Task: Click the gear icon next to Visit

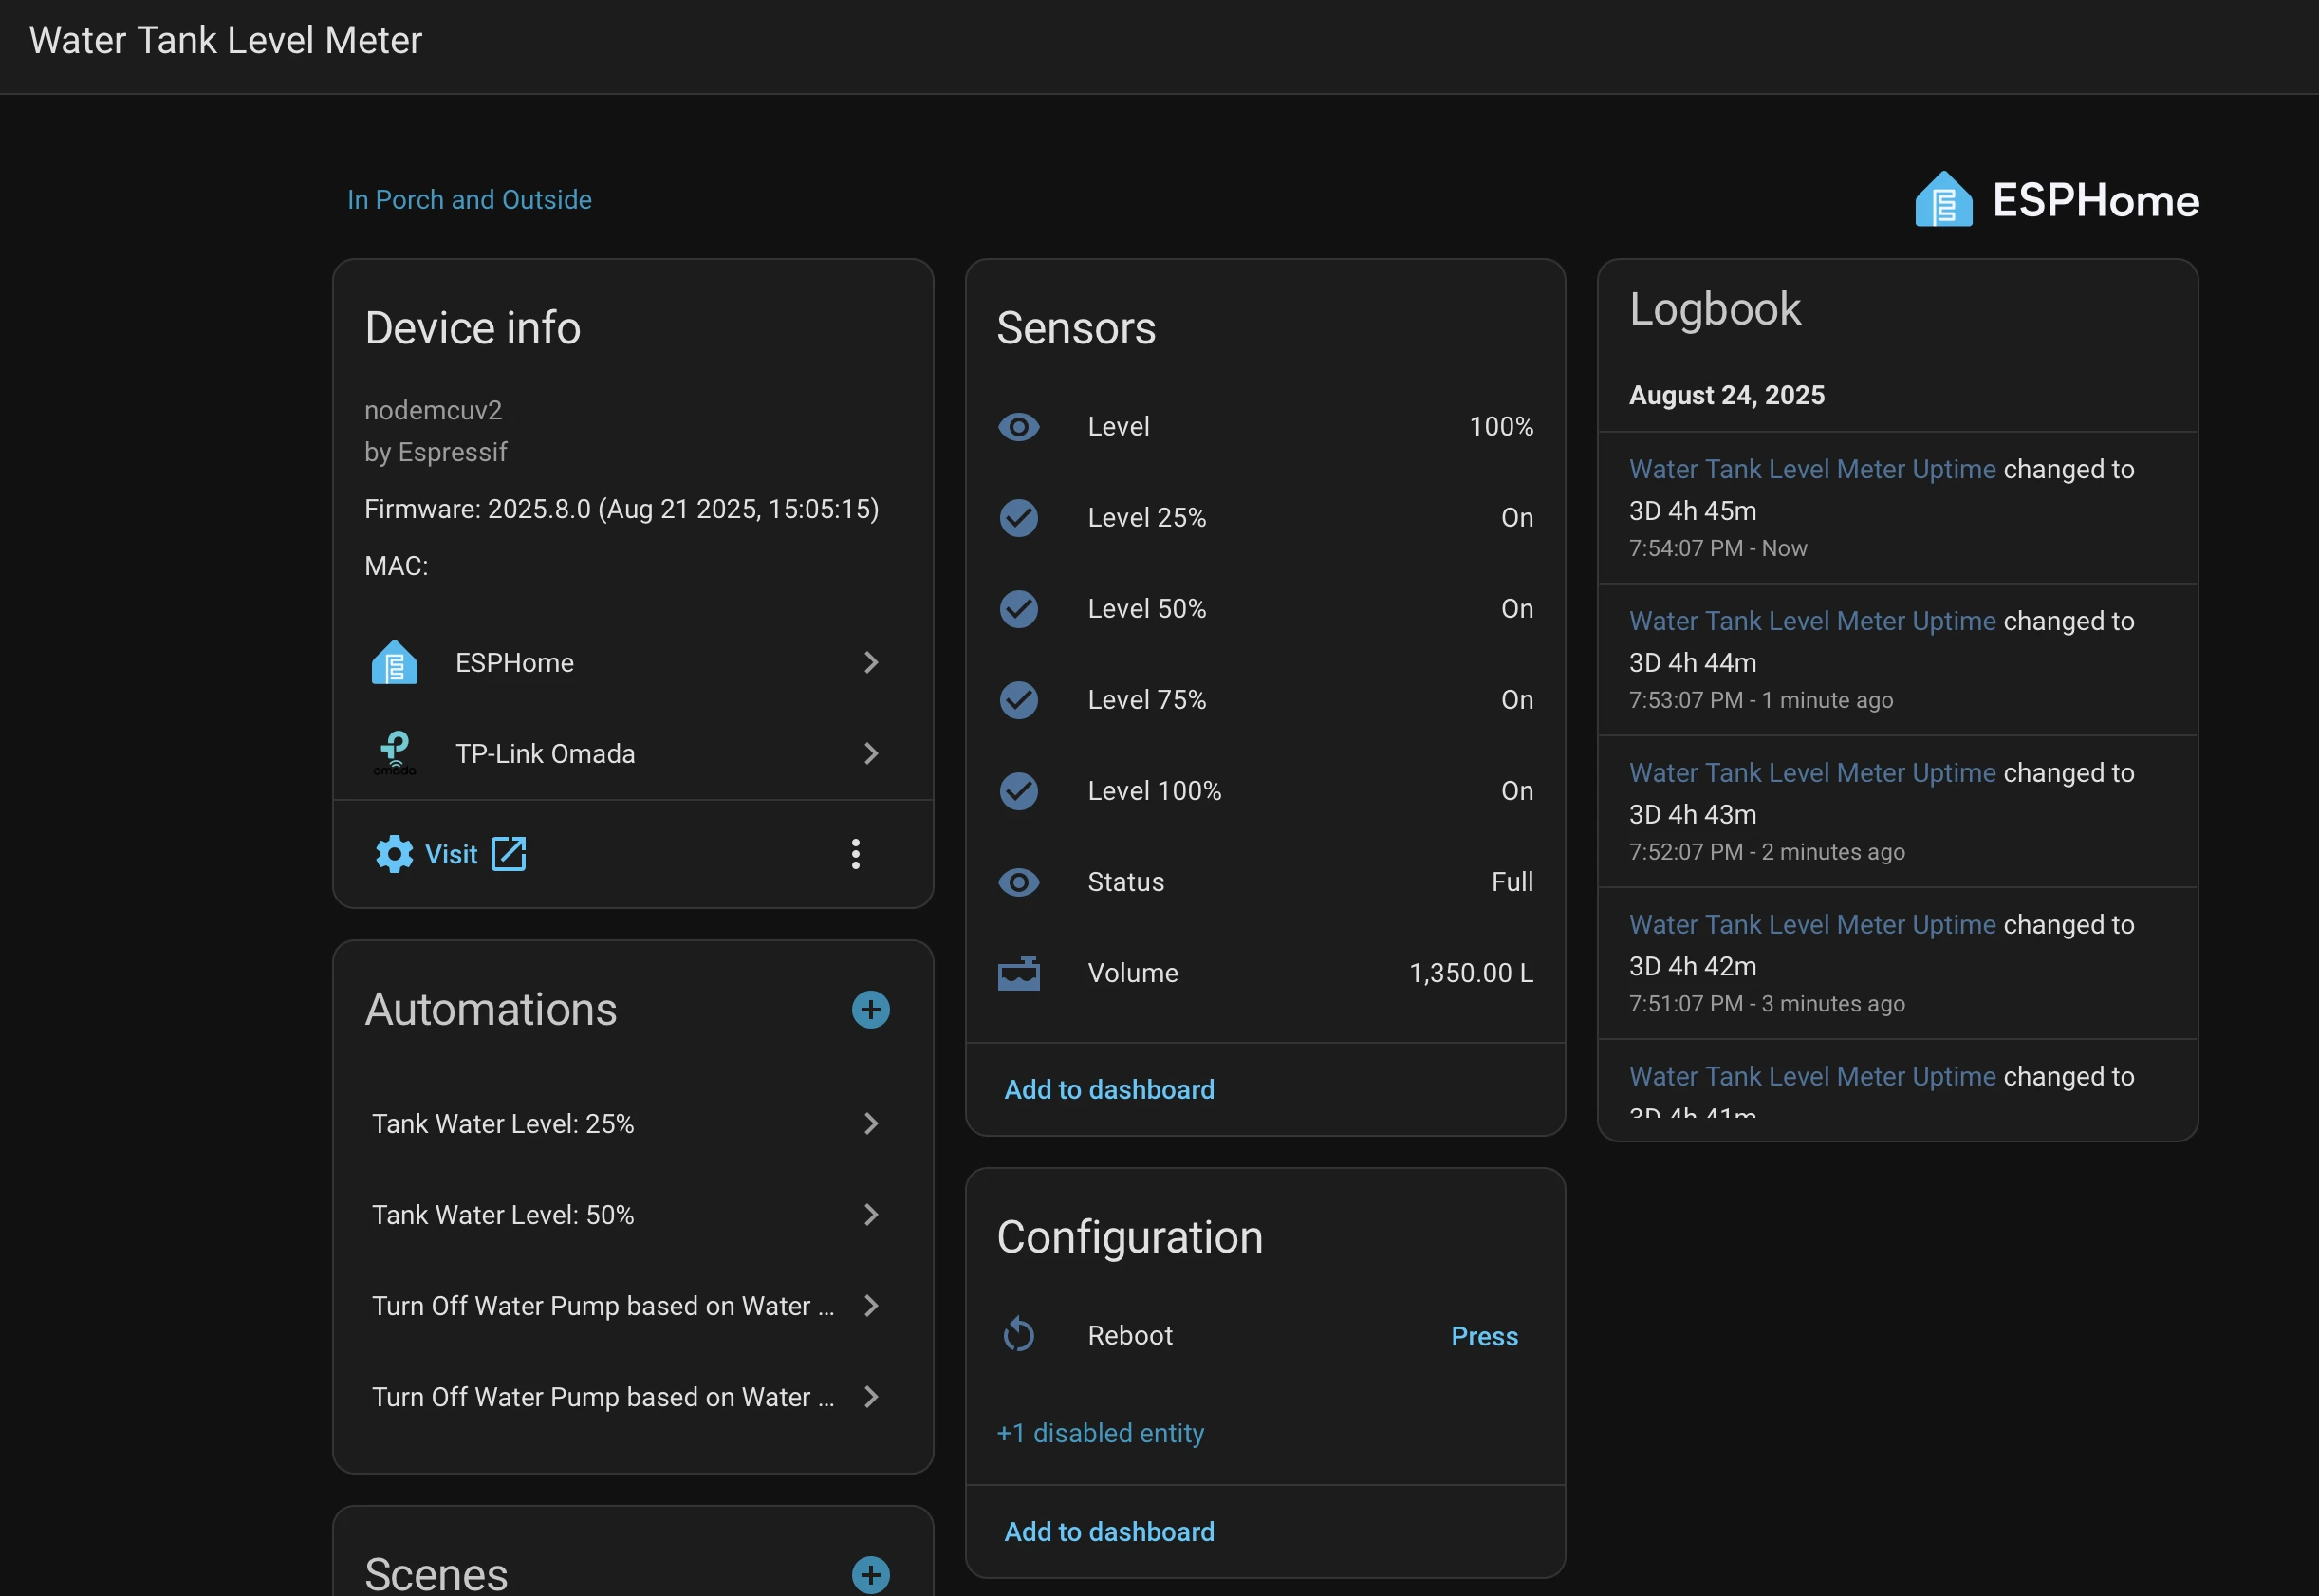Action: [394, 854]
